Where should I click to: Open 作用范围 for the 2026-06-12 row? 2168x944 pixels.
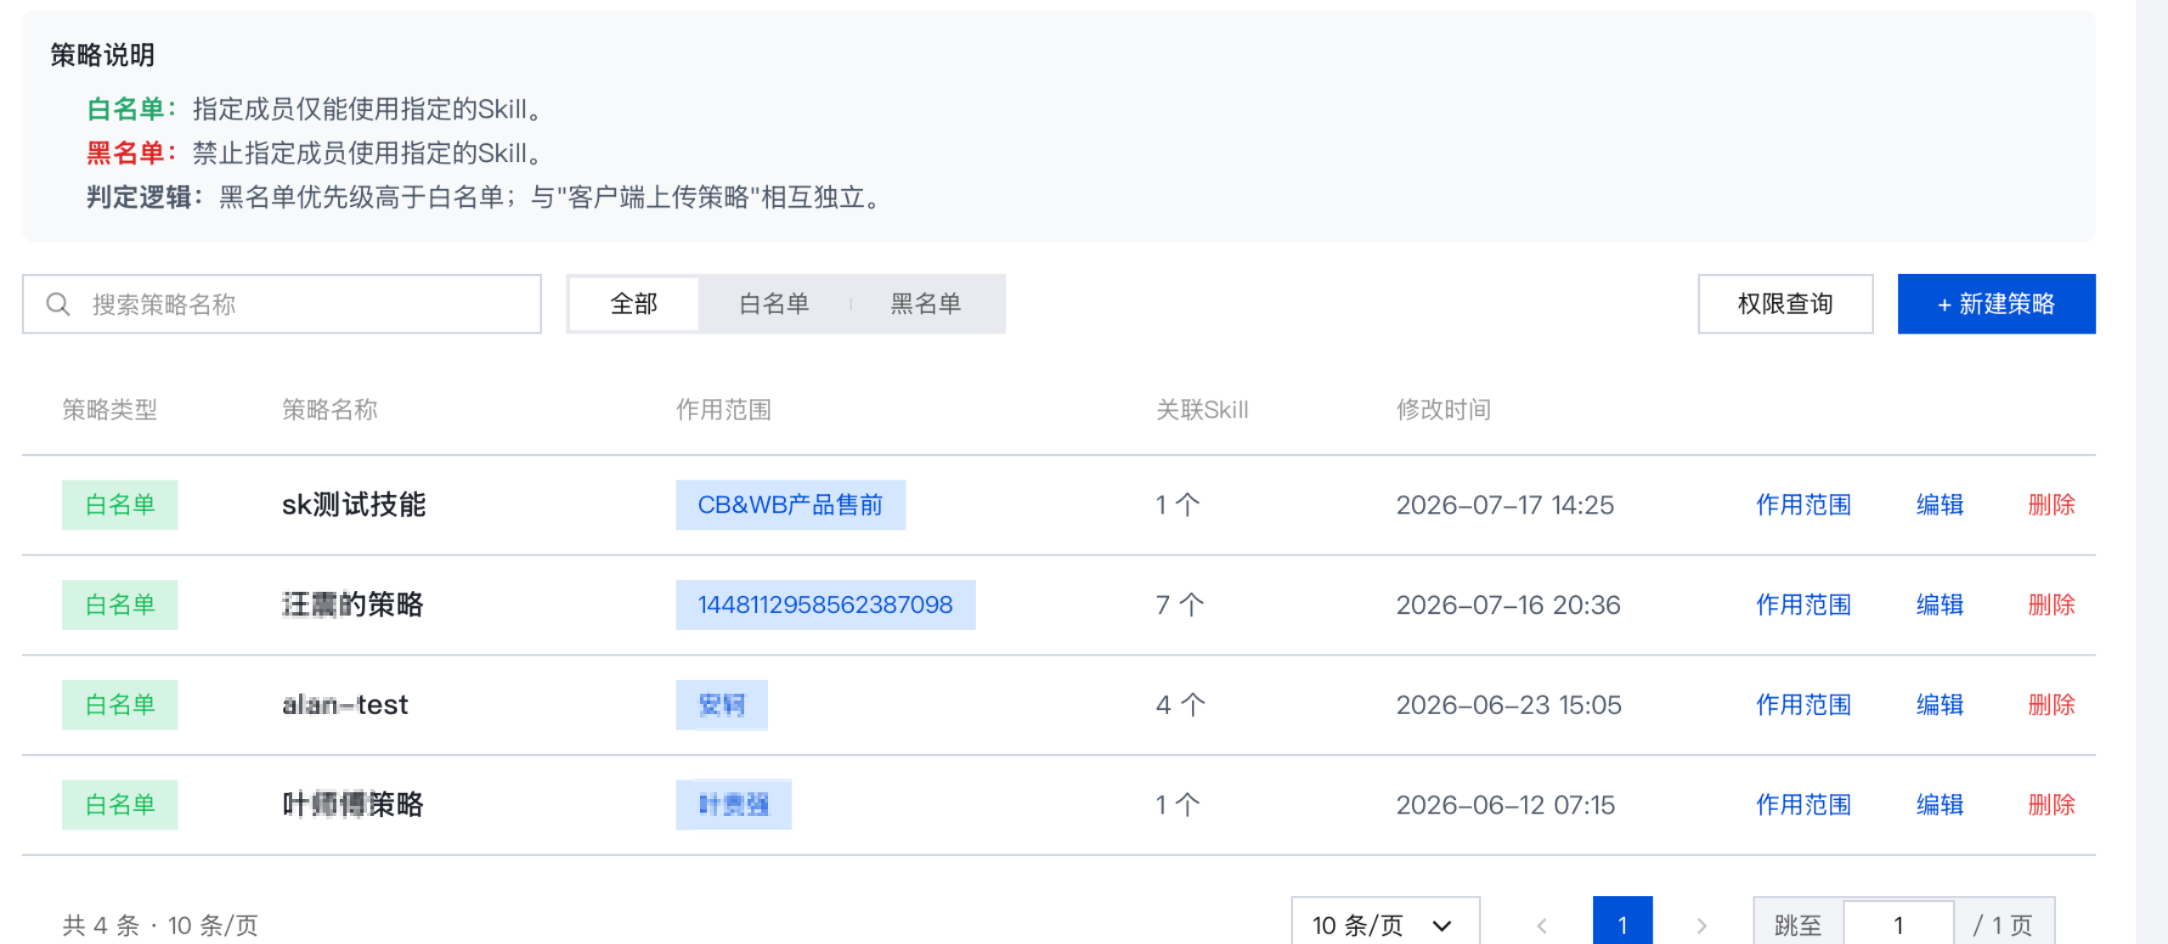point(1803,805)
